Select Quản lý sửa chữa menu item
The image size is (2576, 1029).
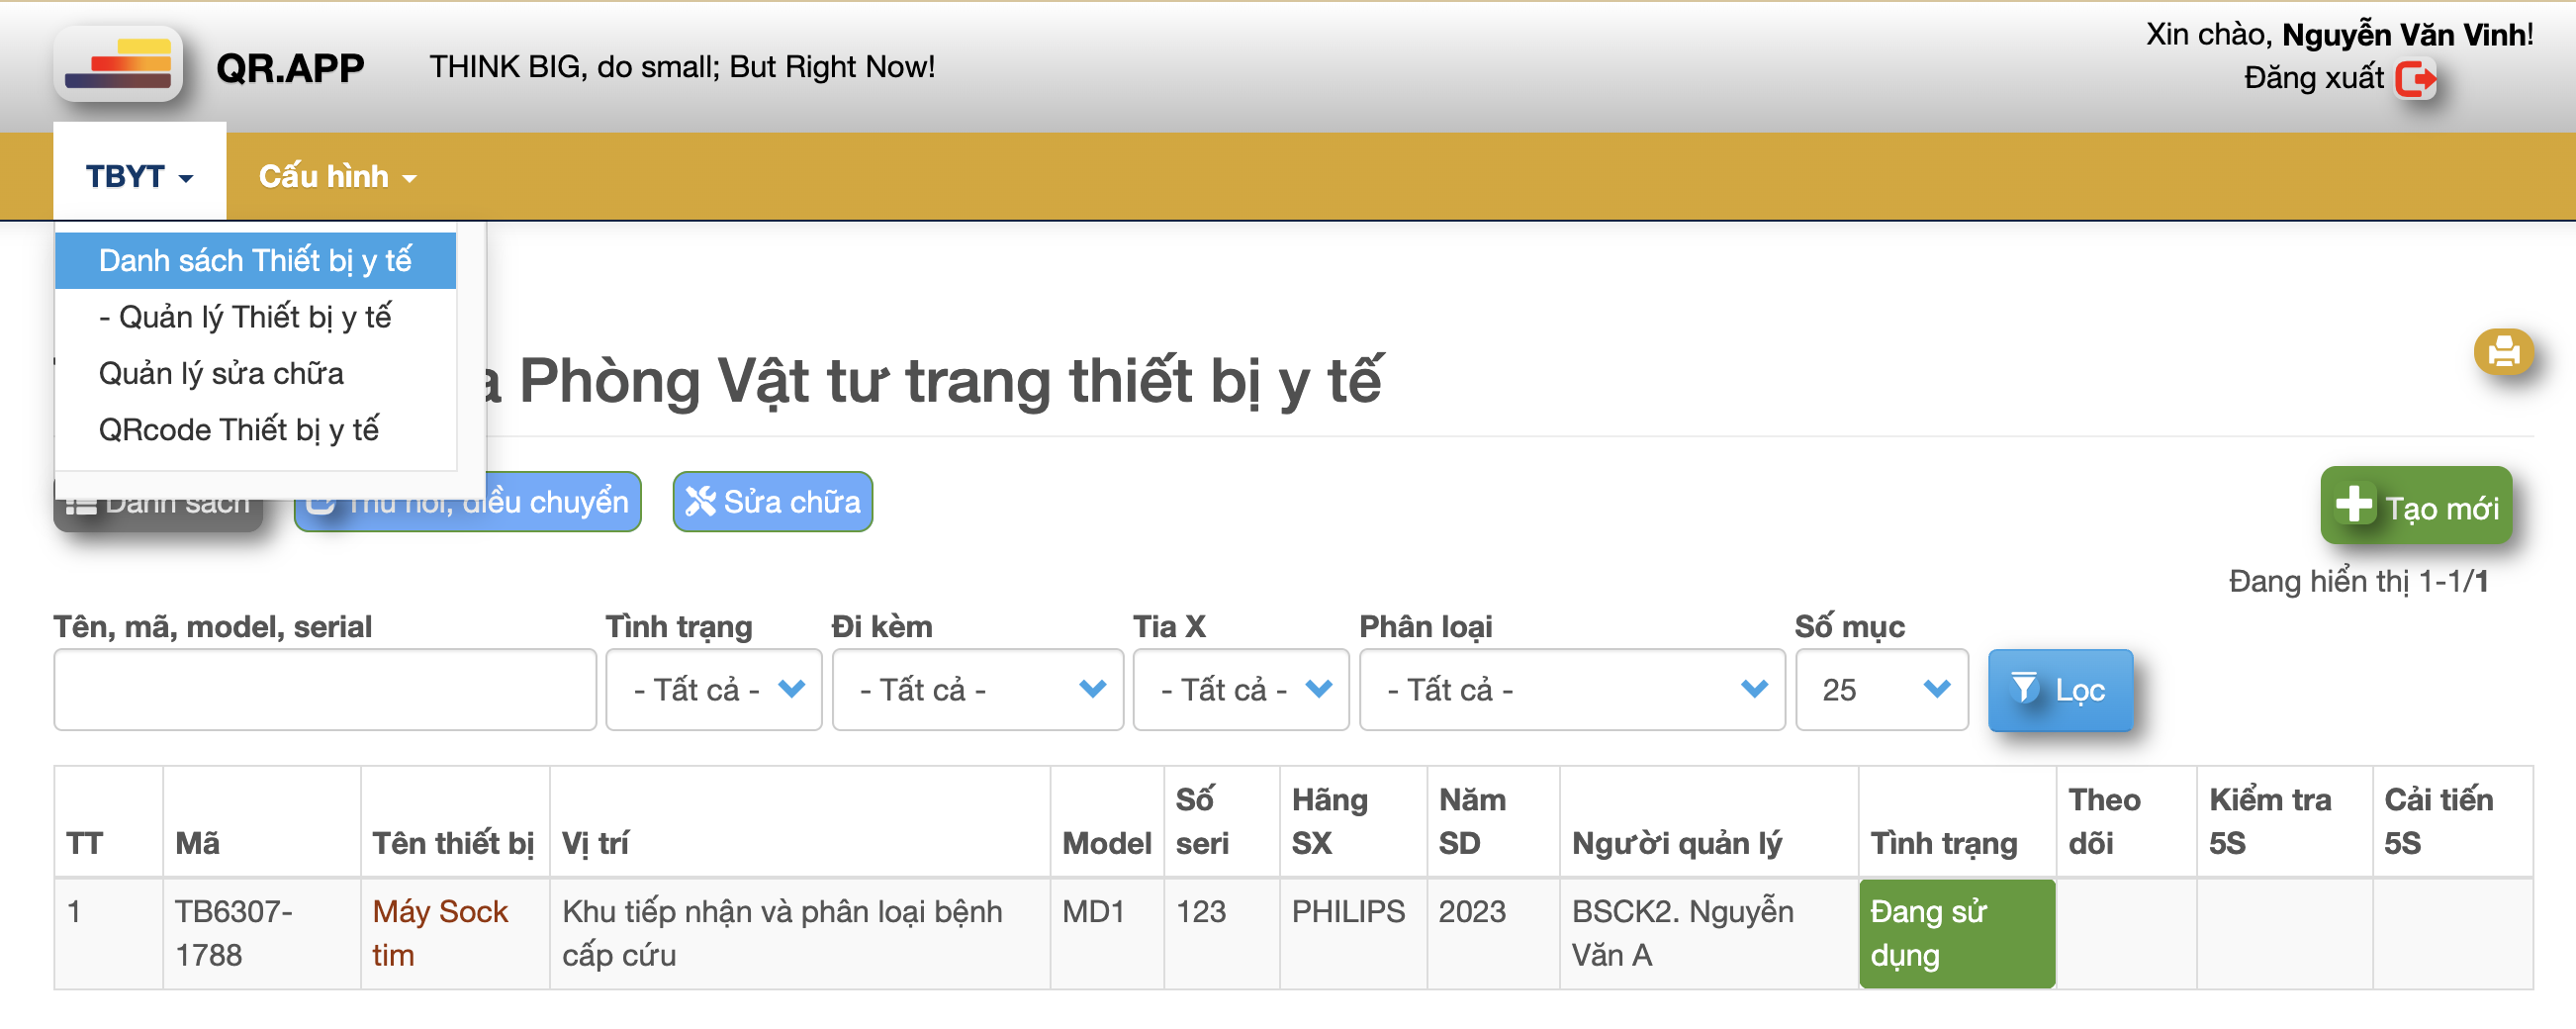(x=221, y=374)
